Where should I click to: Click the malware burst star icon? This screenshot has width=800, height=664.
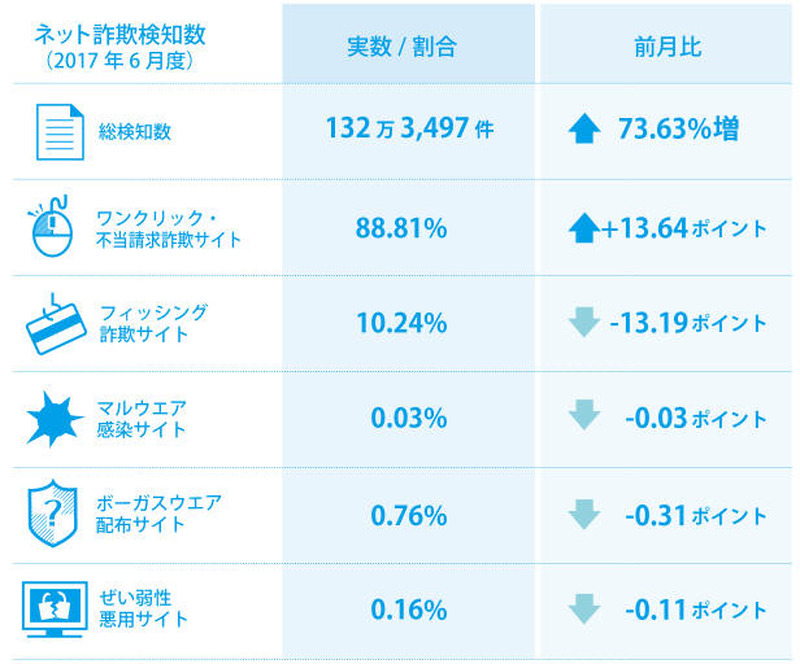[54, 420]
